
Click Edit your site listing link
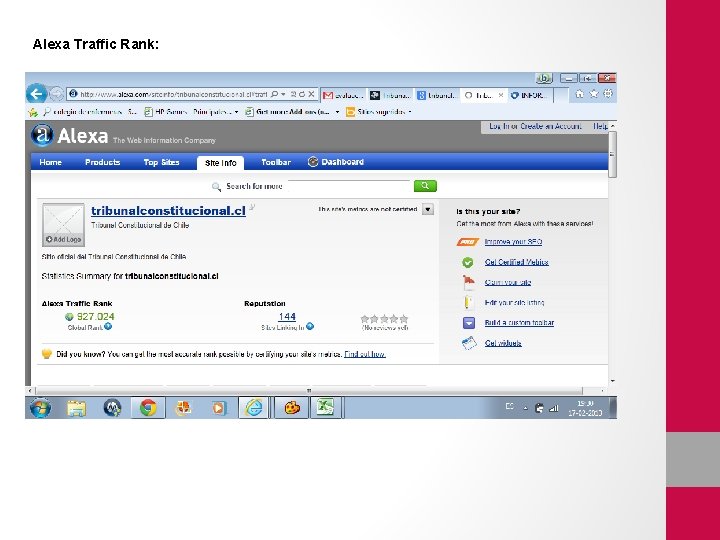(x=514, y=303)
